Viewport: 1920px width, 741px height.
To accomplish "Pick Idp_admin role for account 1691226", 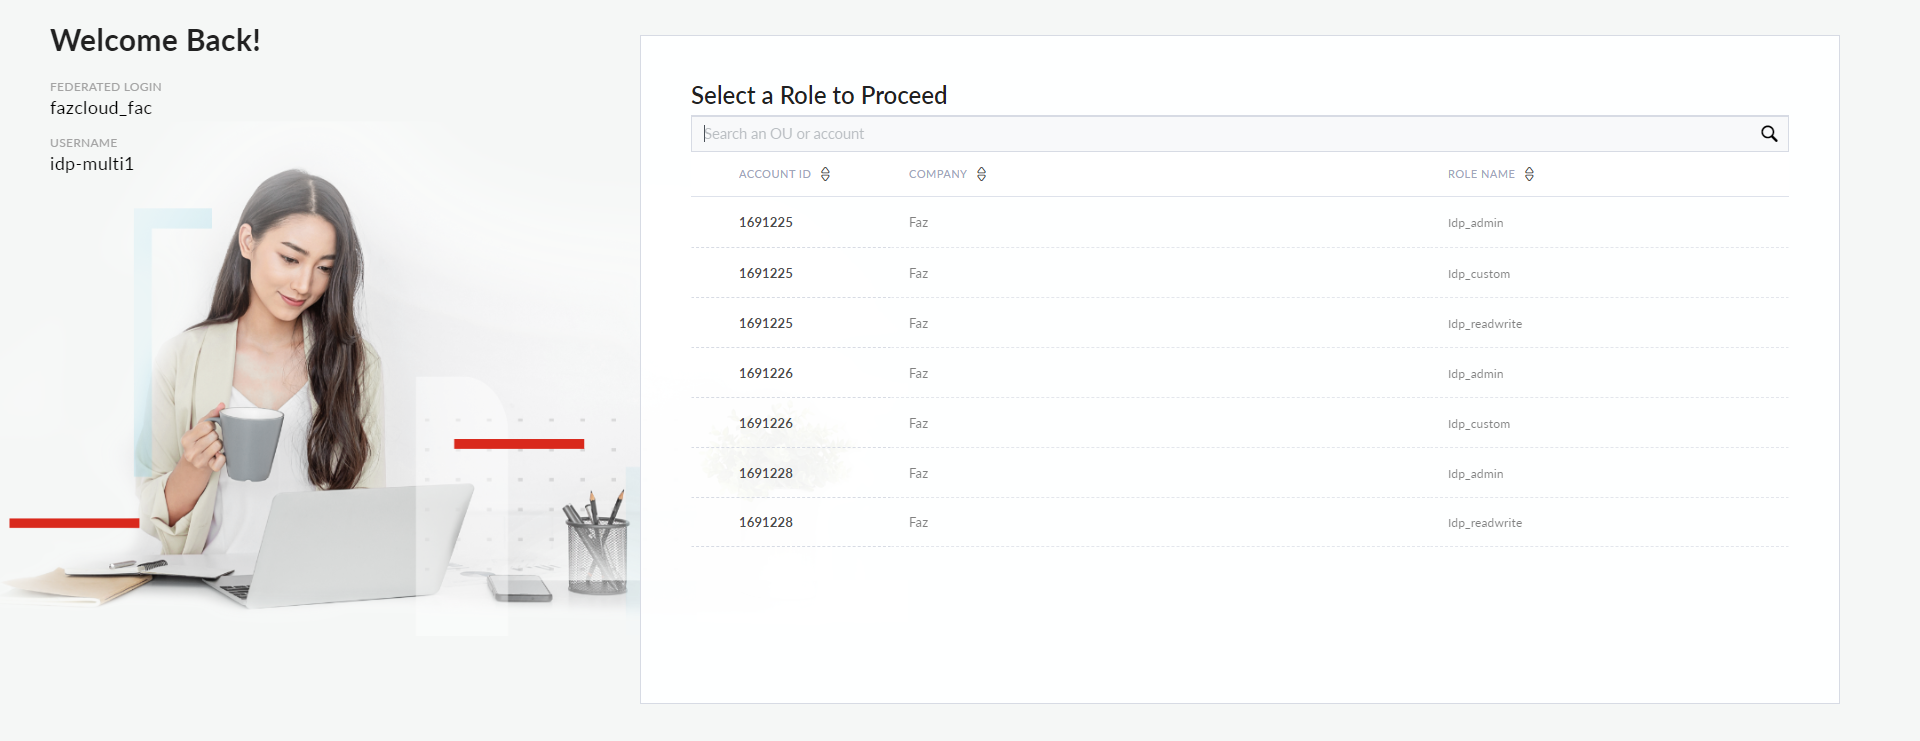I will click(1475, 374).
